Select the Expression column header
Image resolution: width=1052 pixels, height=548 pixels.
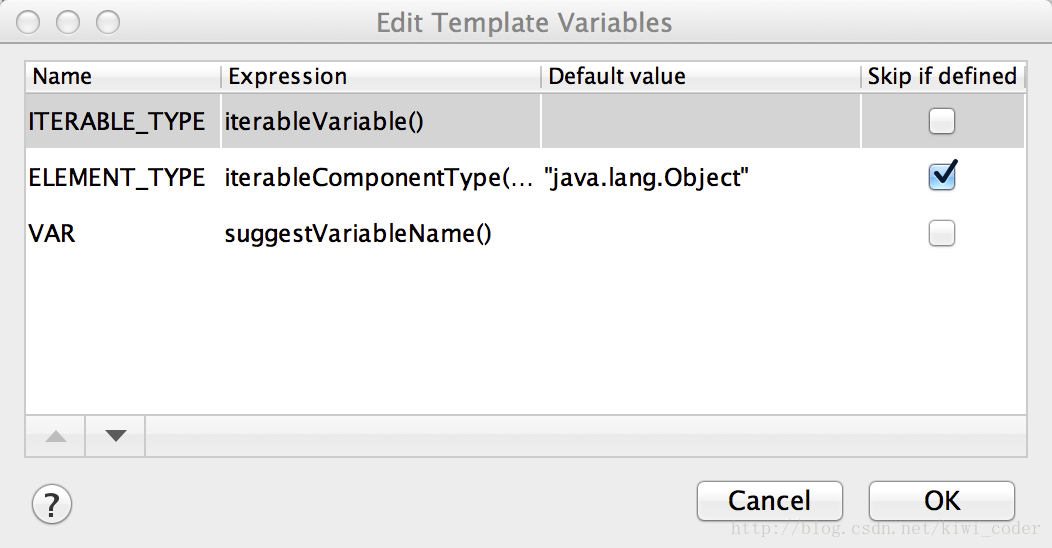(x=381, y=76)
